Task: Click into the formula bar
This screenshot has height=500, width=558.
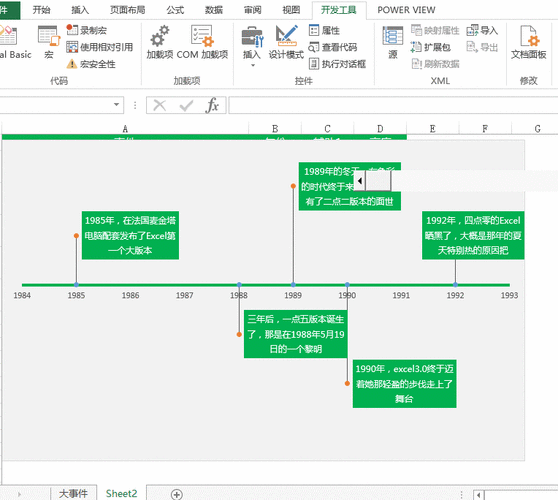Action: [x=393, y=105]
